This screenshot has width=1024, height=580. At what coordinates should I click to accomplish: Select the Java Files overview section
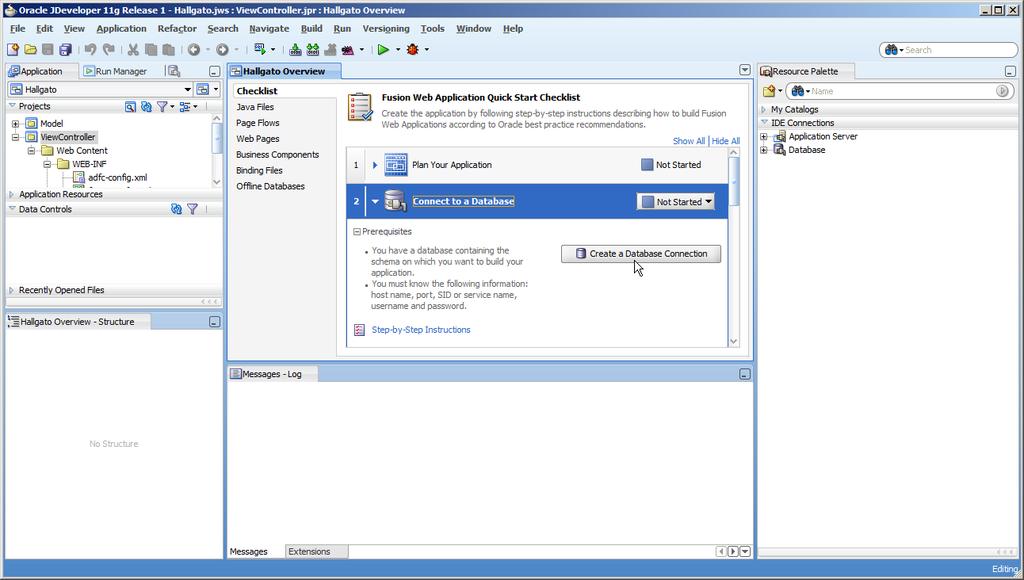(255, 107)
